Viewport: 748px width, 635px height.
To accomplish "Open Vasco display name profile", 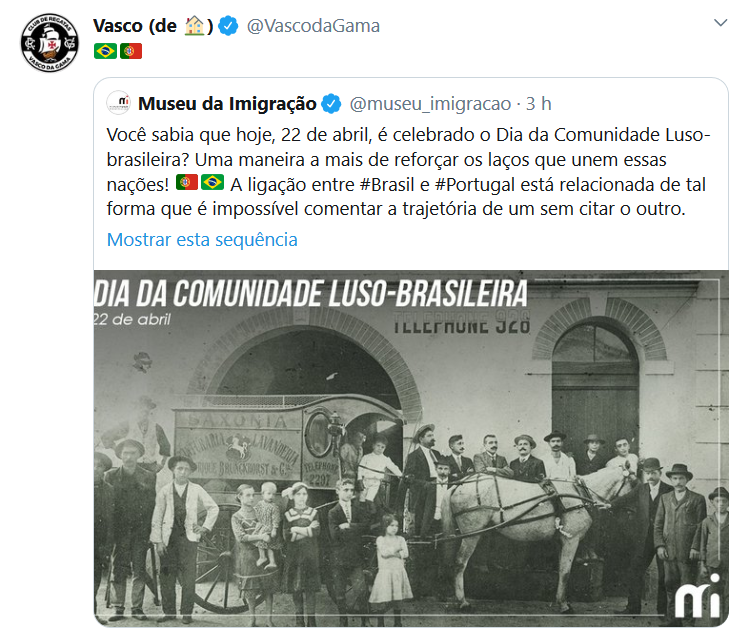I will pyautogui.click(x=153, y=26).
